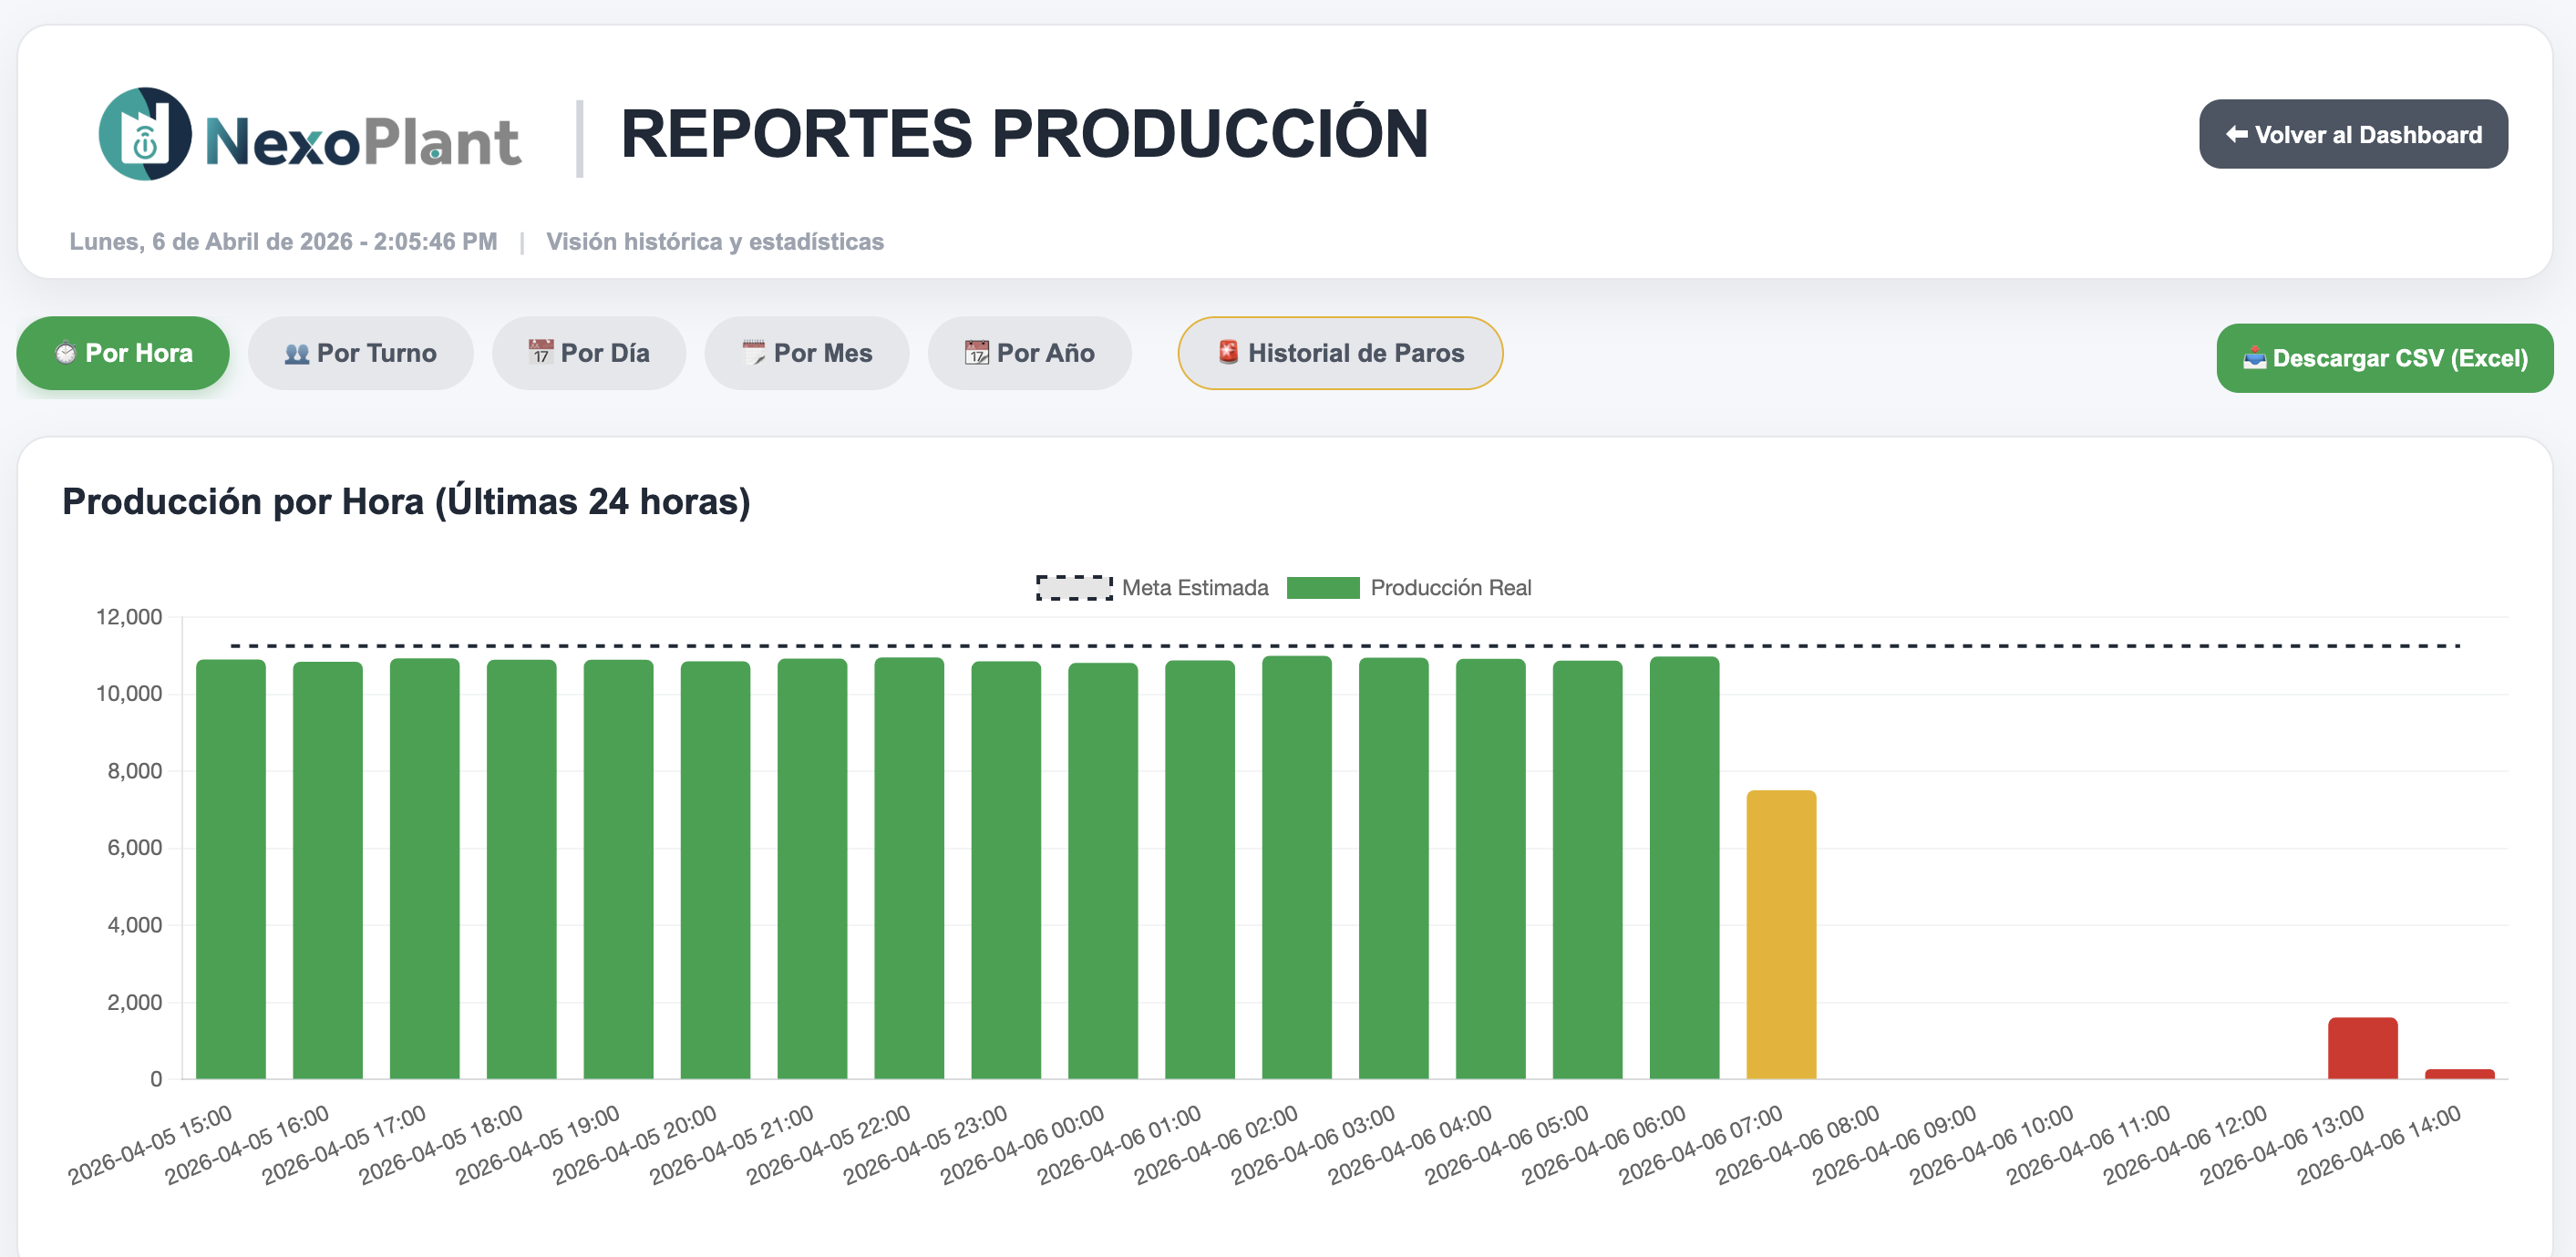Click the calendar icon on Por Mes filter

pos(755,352)
